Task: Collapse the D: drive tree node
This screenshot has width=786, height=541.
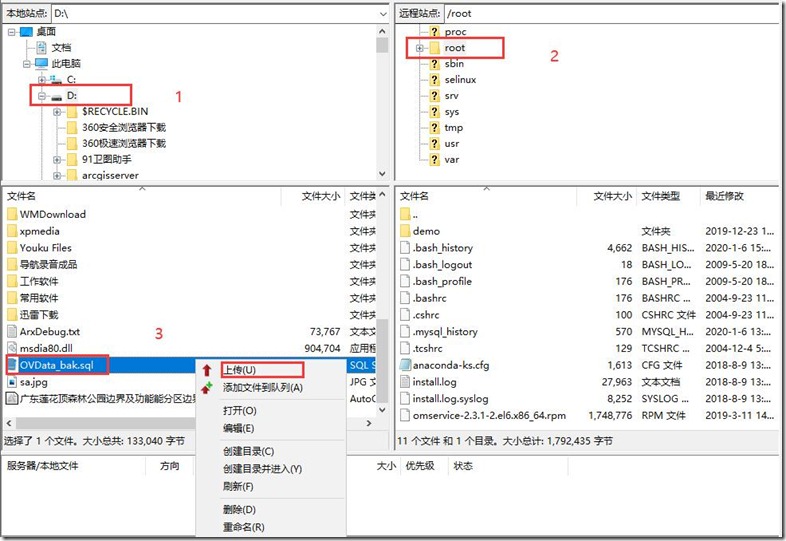Action: (41, 96)
